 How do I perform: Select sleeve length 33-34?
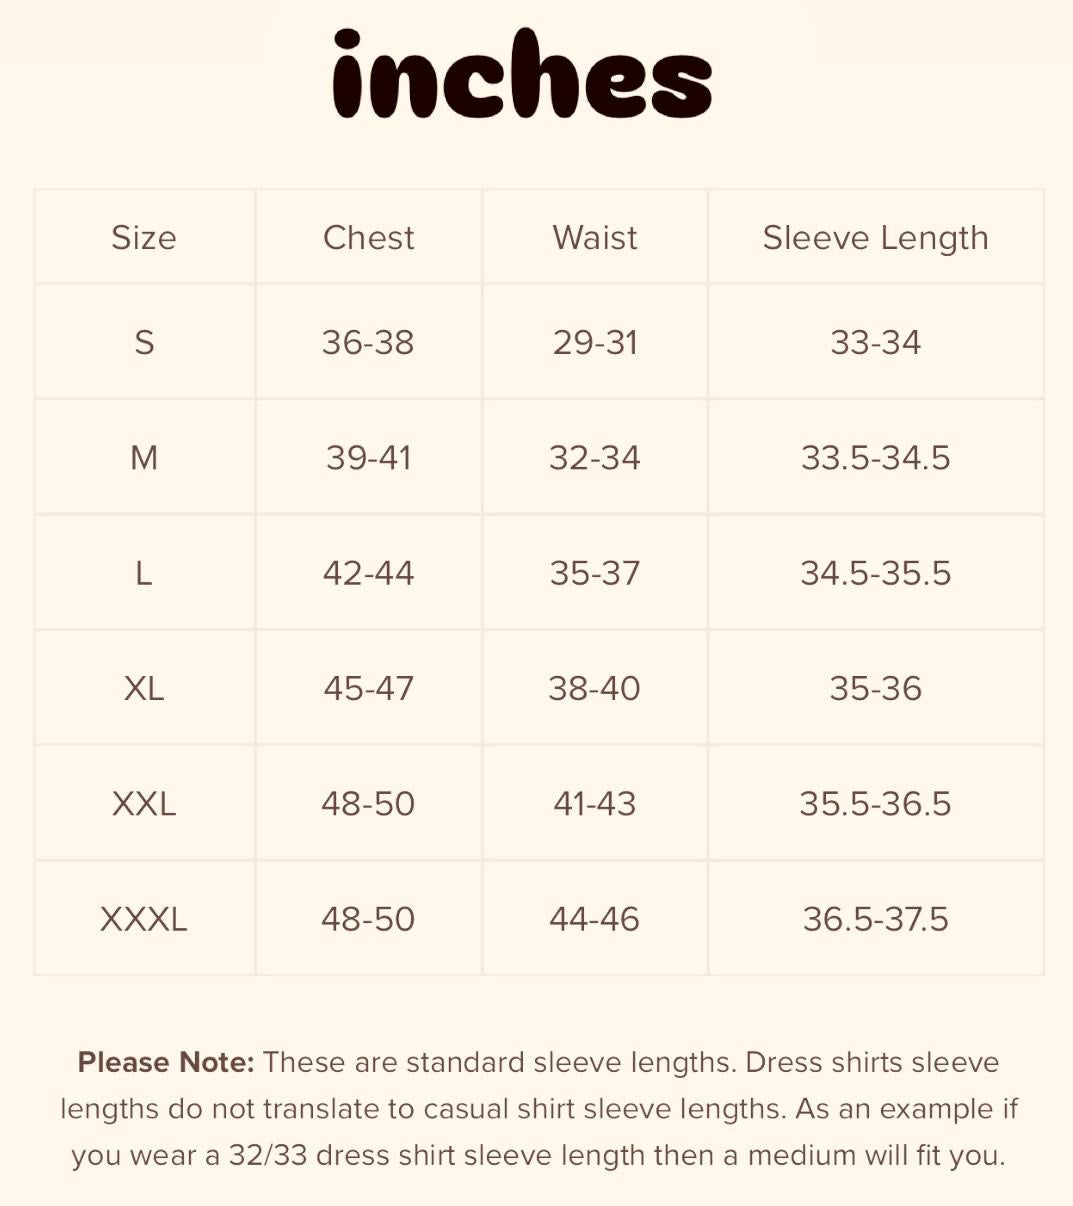pyautogui.click(x=875, y=343)
